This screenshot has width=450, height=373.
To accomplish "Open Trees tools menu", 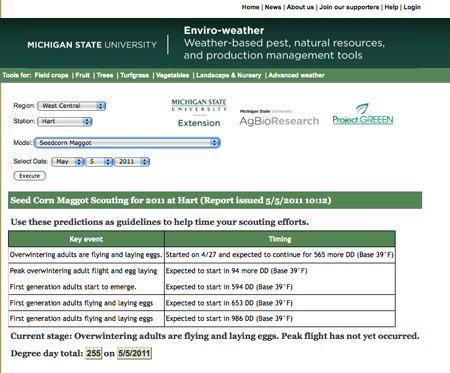I will point(105,75).
